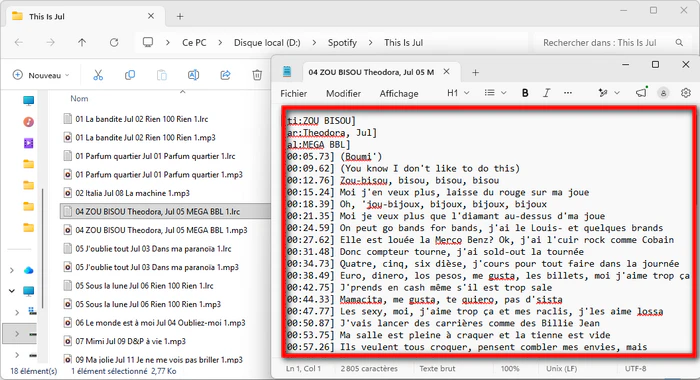Open the Fichier menu in Notepad
This screenshot has width=700, height=380.
pyautogui.click(x=293, y=93)
